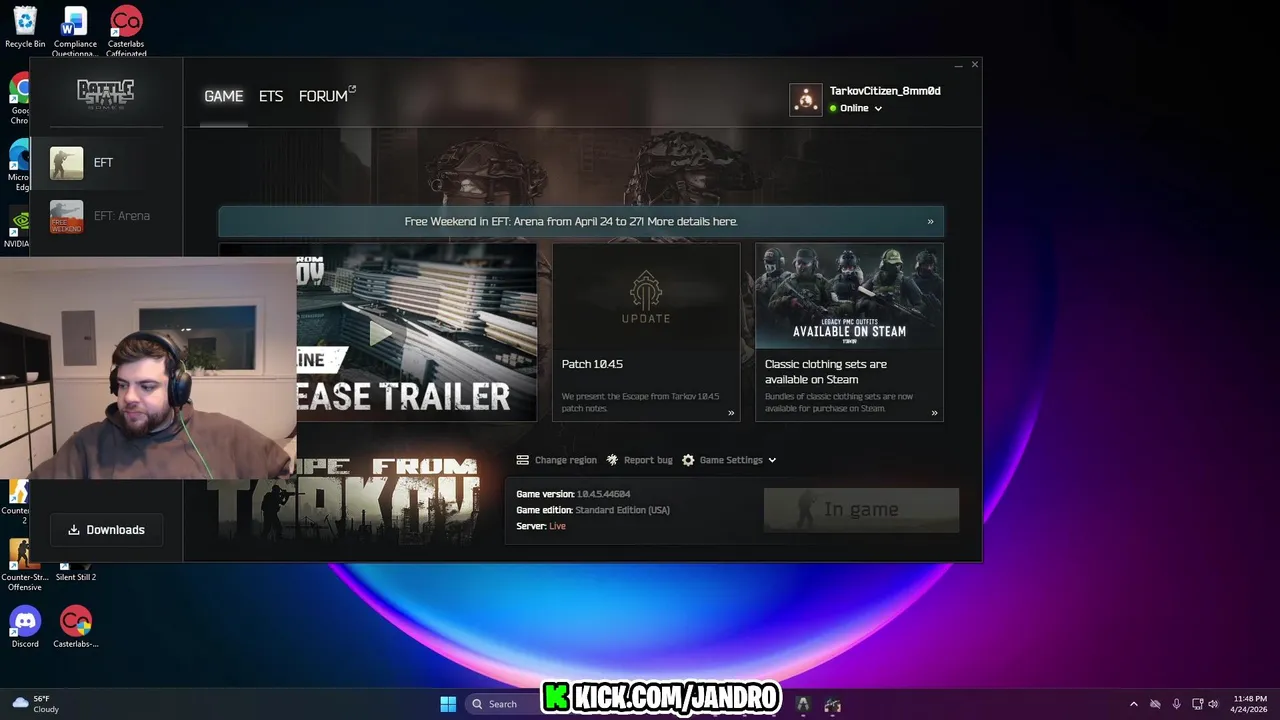This screenshot has height=720, width=1280.
Task: Click the display cast tray icon
Action: (1198, 704)
